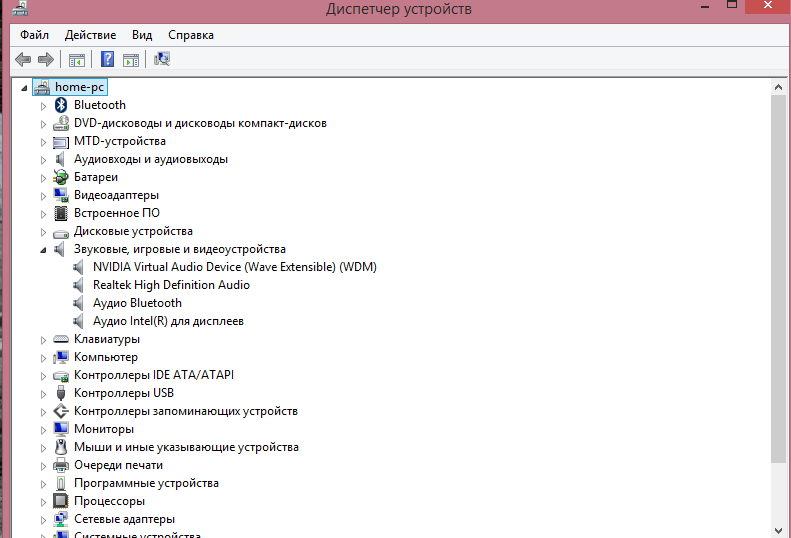
Task: Expand the Видеоадаптеры category
Action: point(43,195)
